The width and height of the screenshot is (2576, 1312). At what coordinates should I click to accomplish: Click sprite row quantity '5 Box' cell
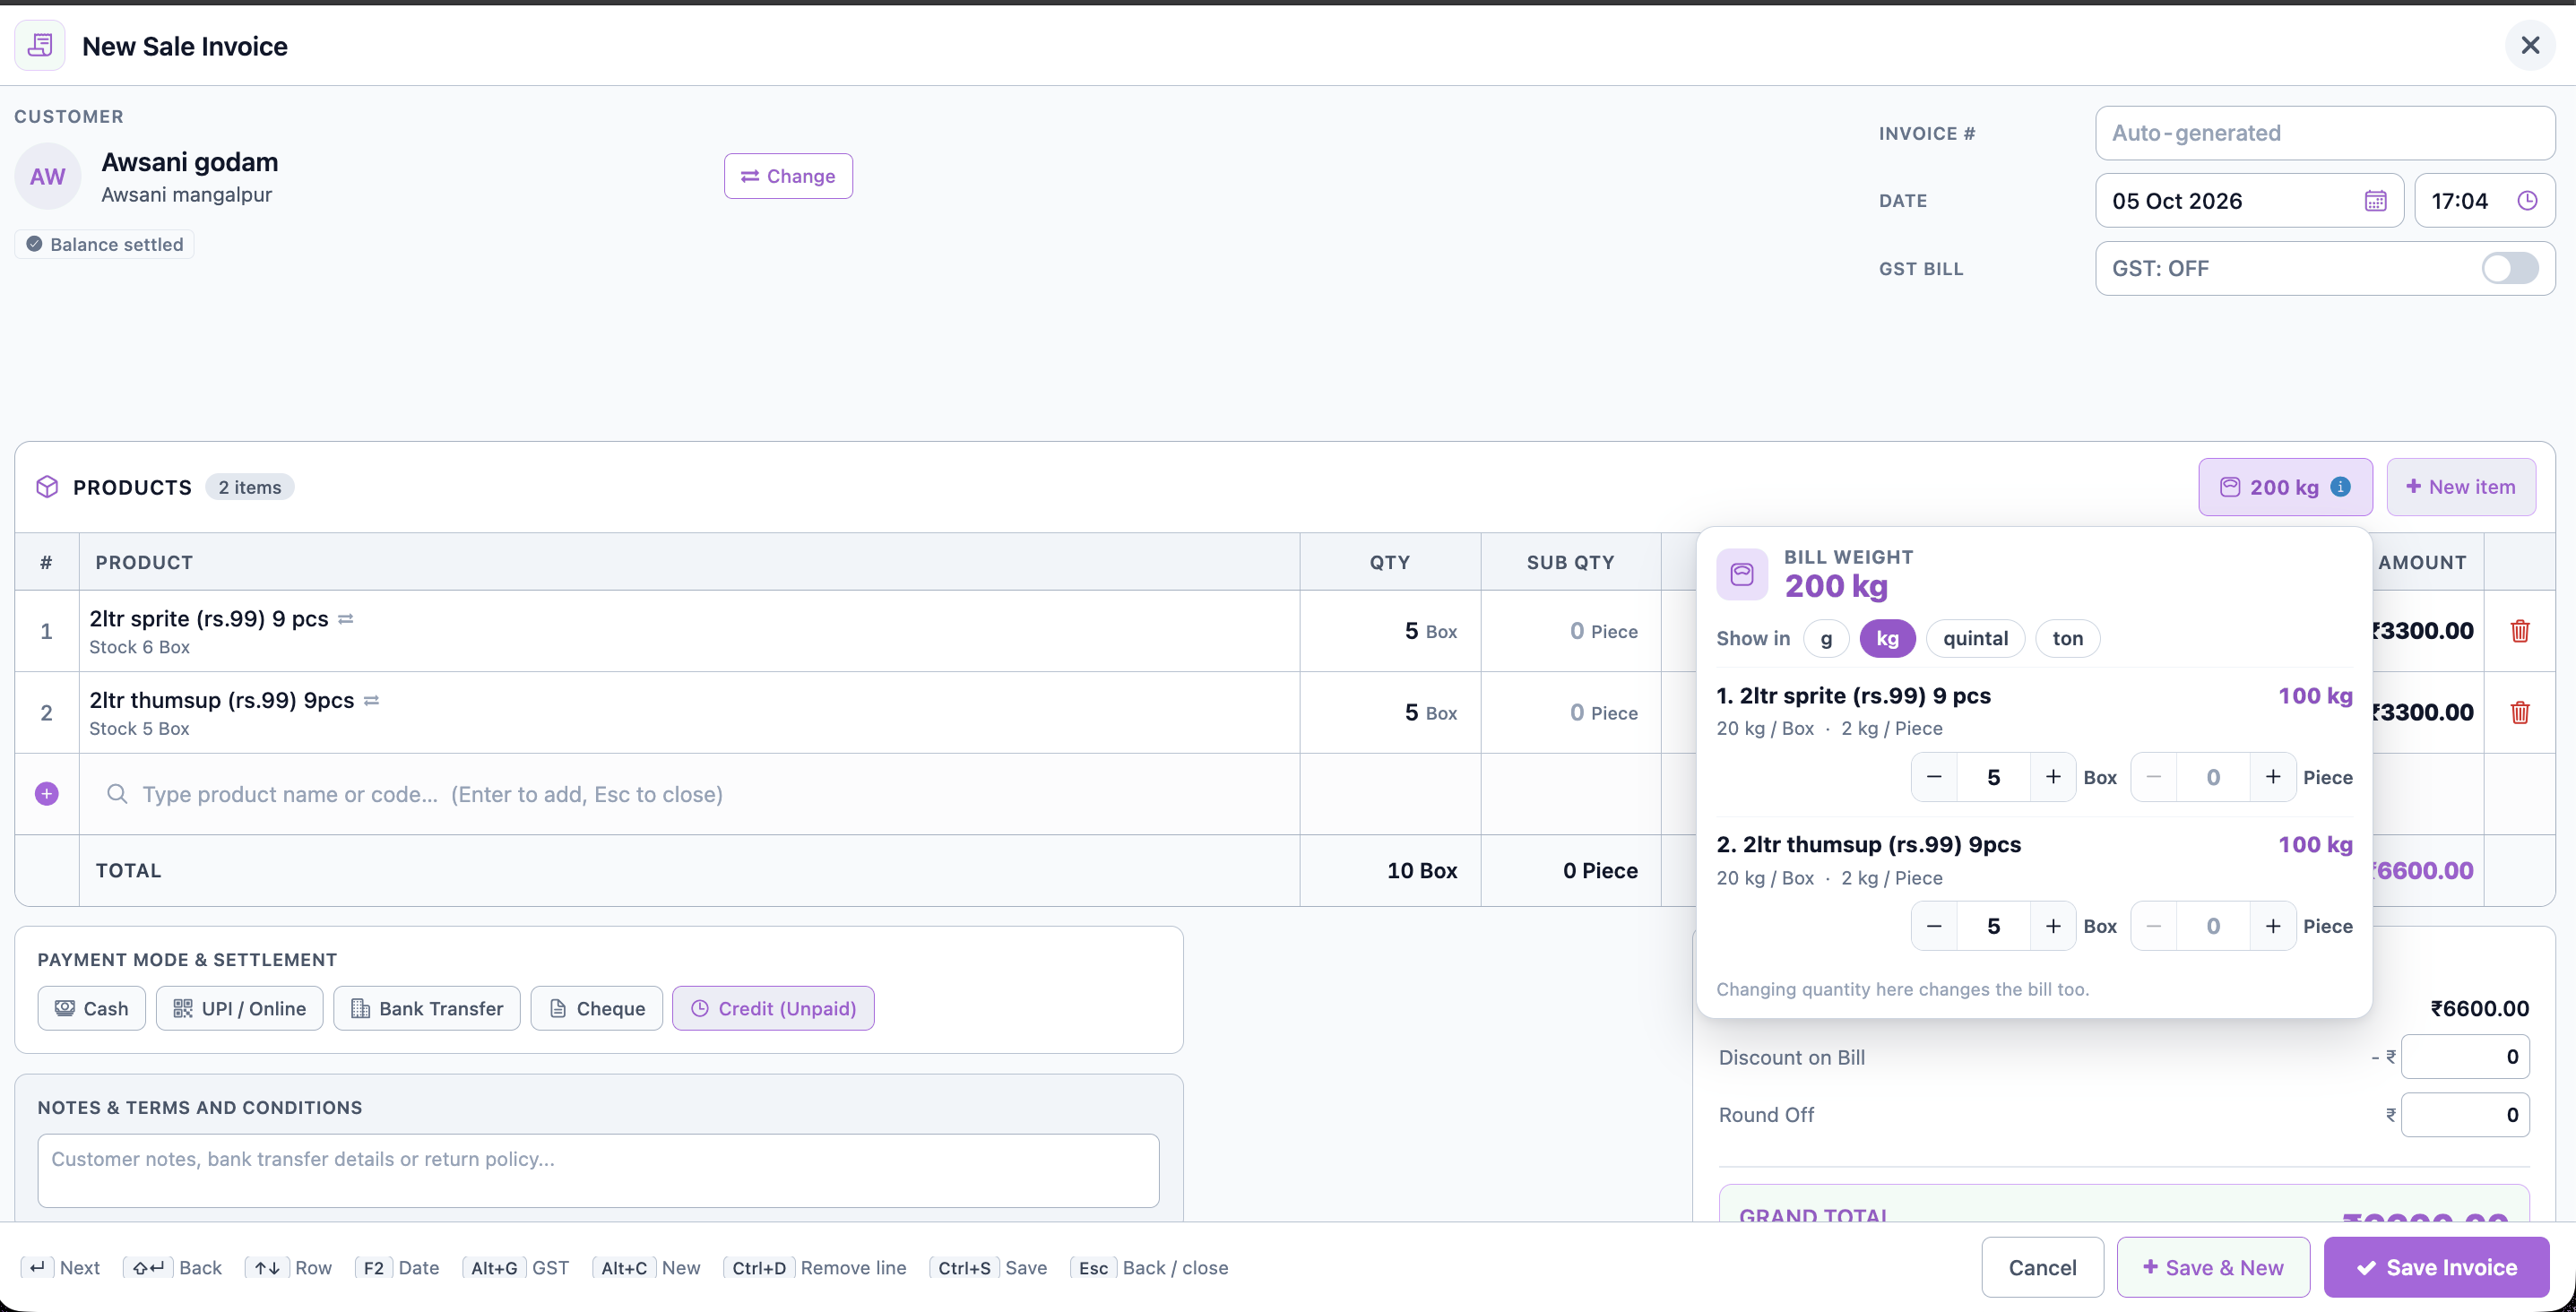(1390, 631)
